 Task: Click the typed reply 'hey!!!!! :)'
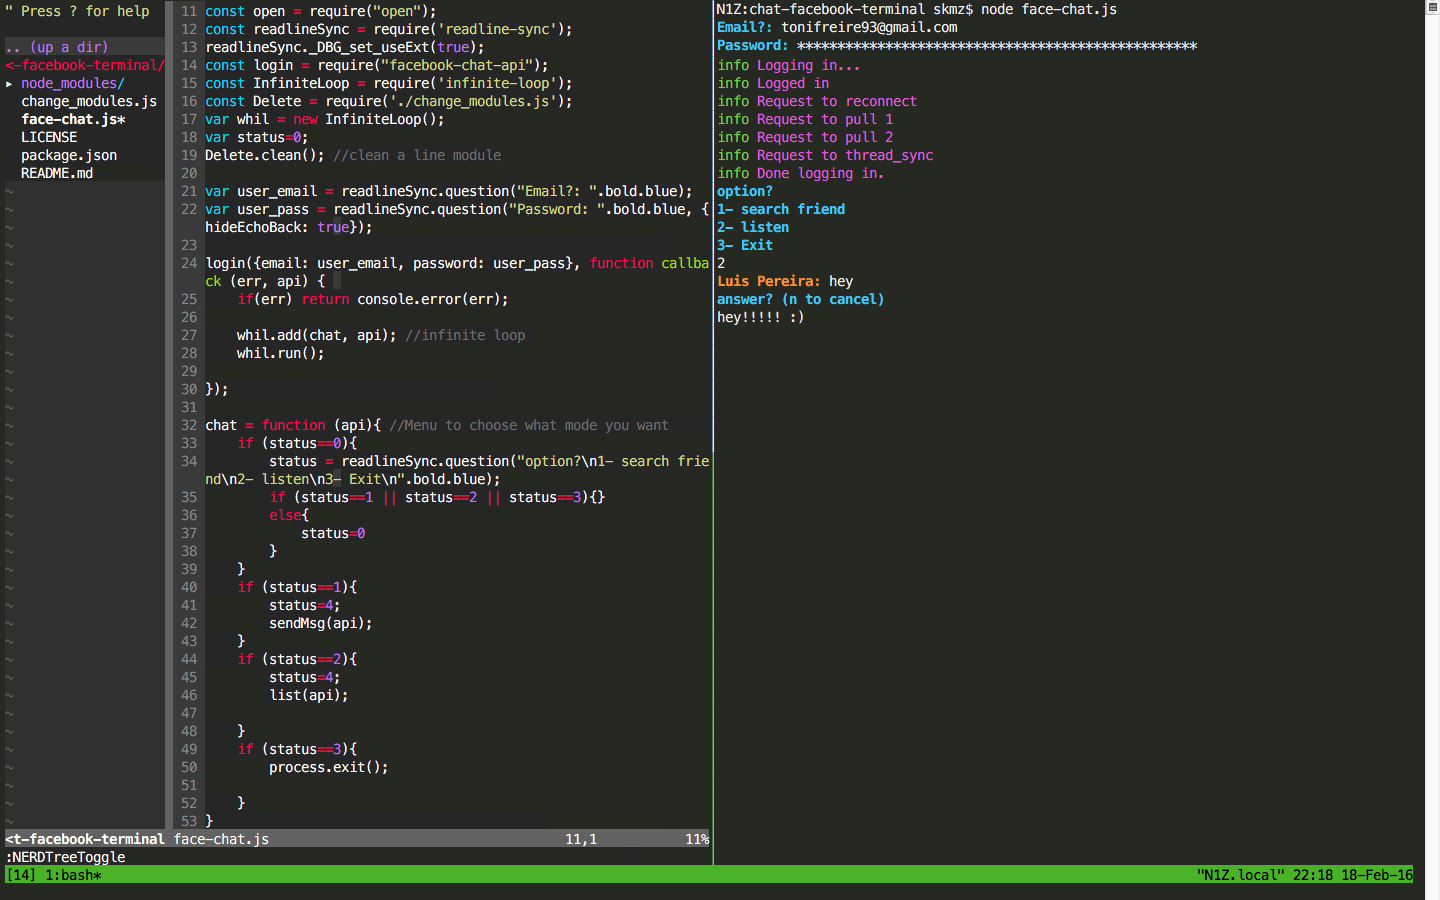coord(761,317)
